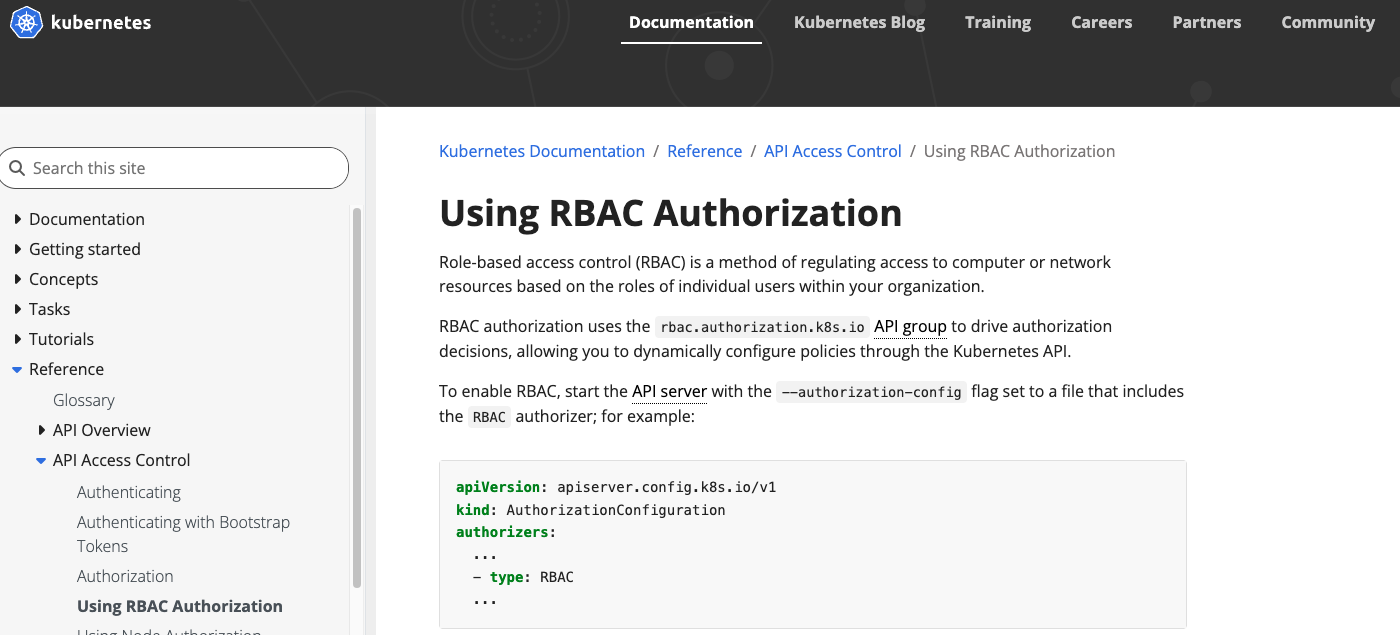Click the kubernetes wordmark text in header

(x=101, y=22)
